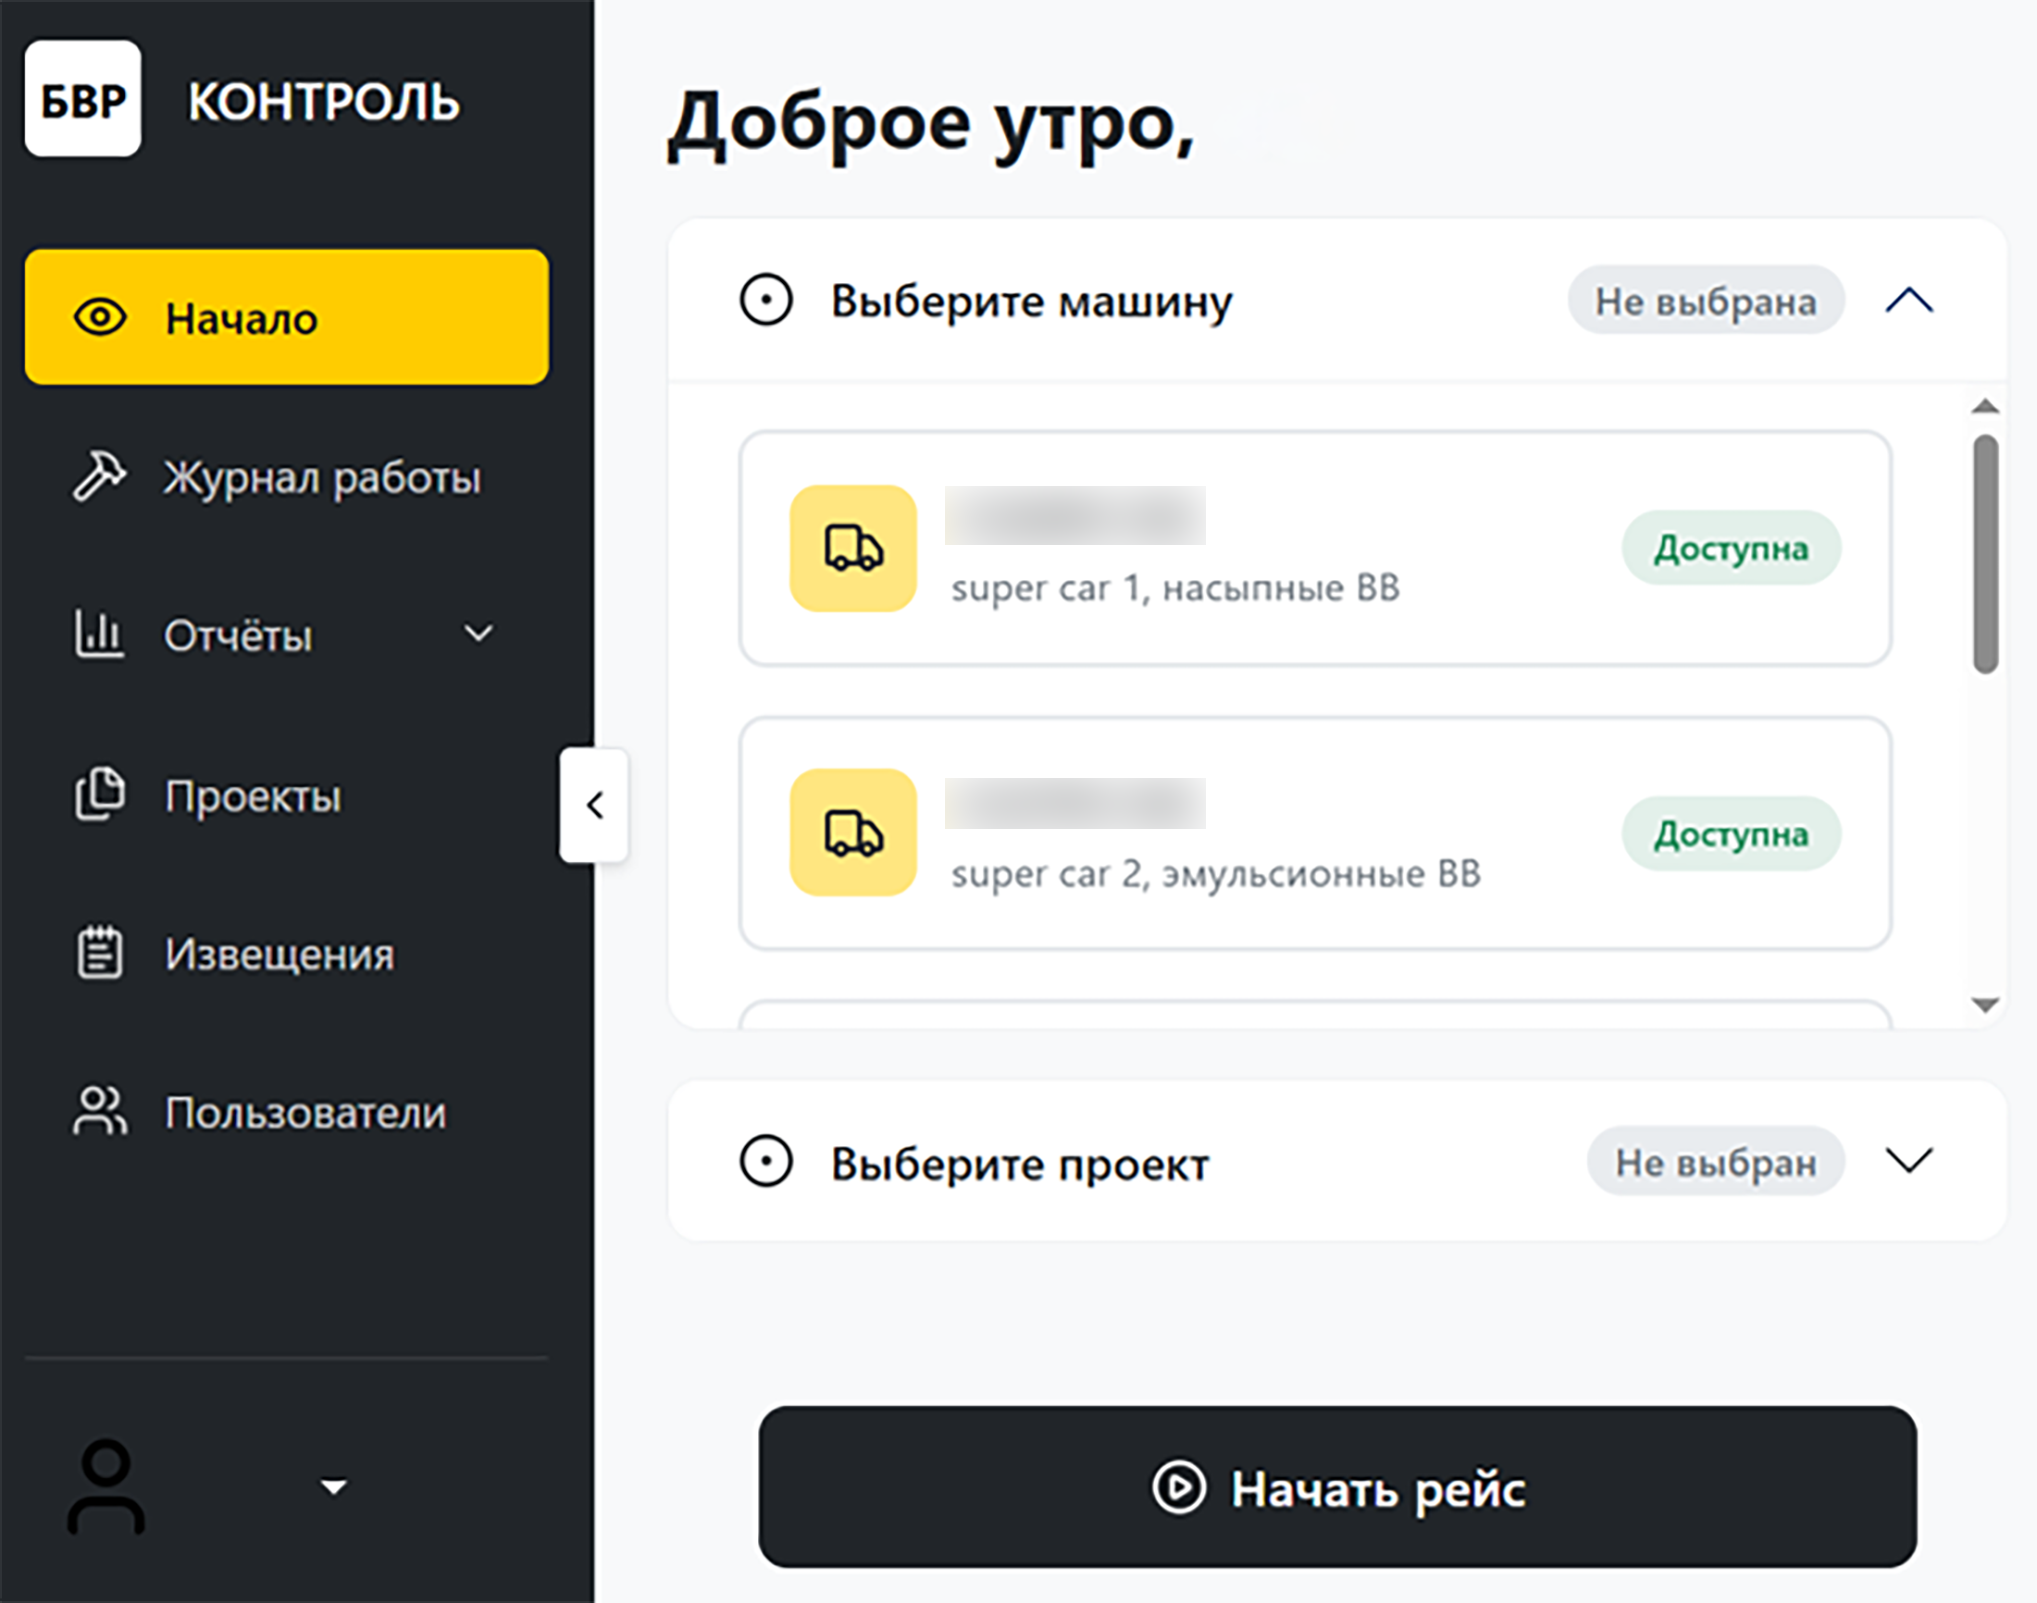The width and height of the screenshot is (2037, 1603).
Task: Select the radio circle beside Выберите машину
Action: pos(766,300)
